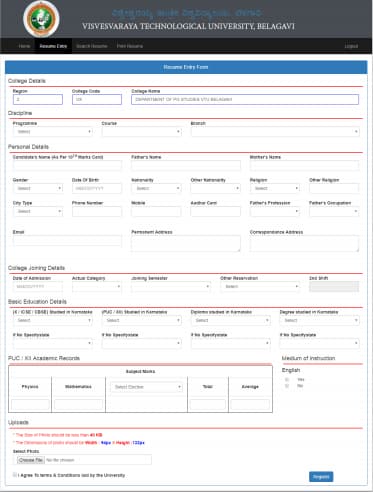The height and width of the screenshot is (492, 373).
Task: Select the Resume Entry tab
Action: click(x=53, y=46)
